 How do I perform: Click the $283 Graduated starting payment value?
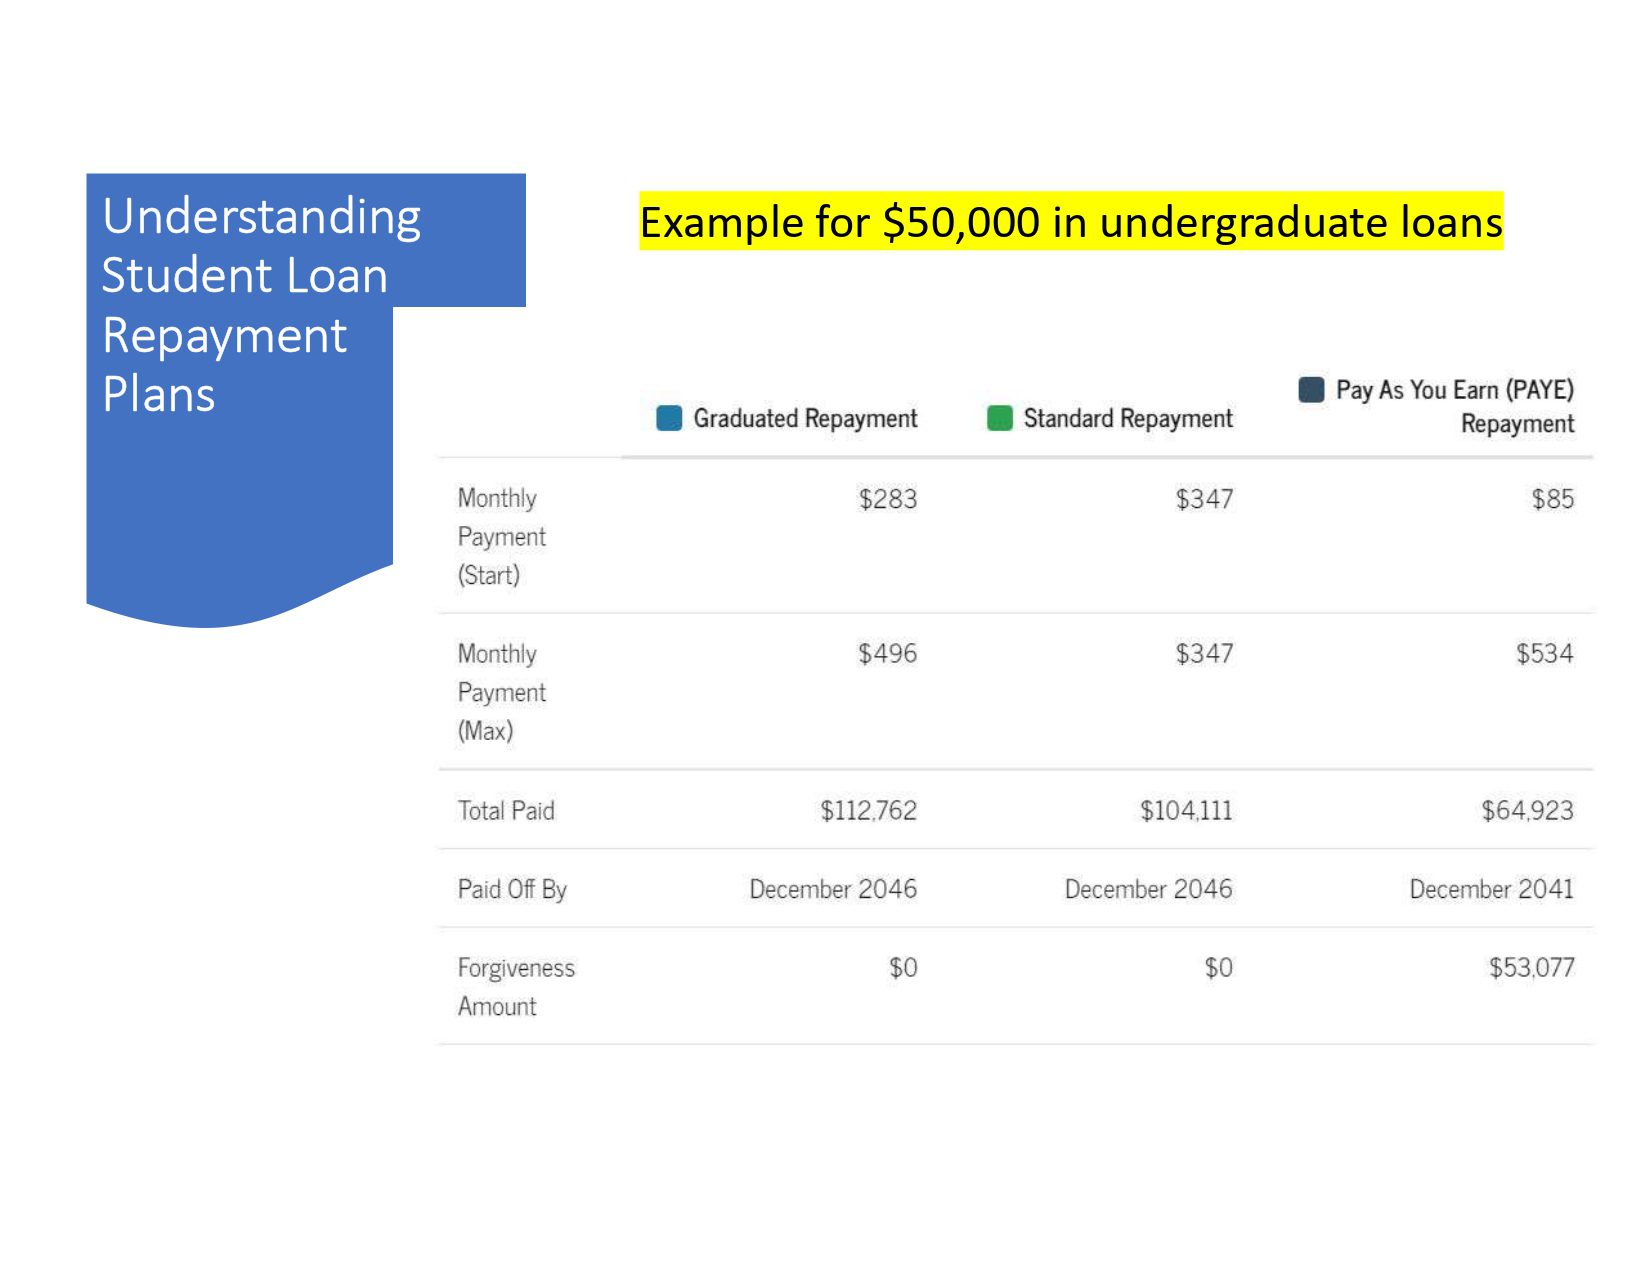[x=887, y=499]
